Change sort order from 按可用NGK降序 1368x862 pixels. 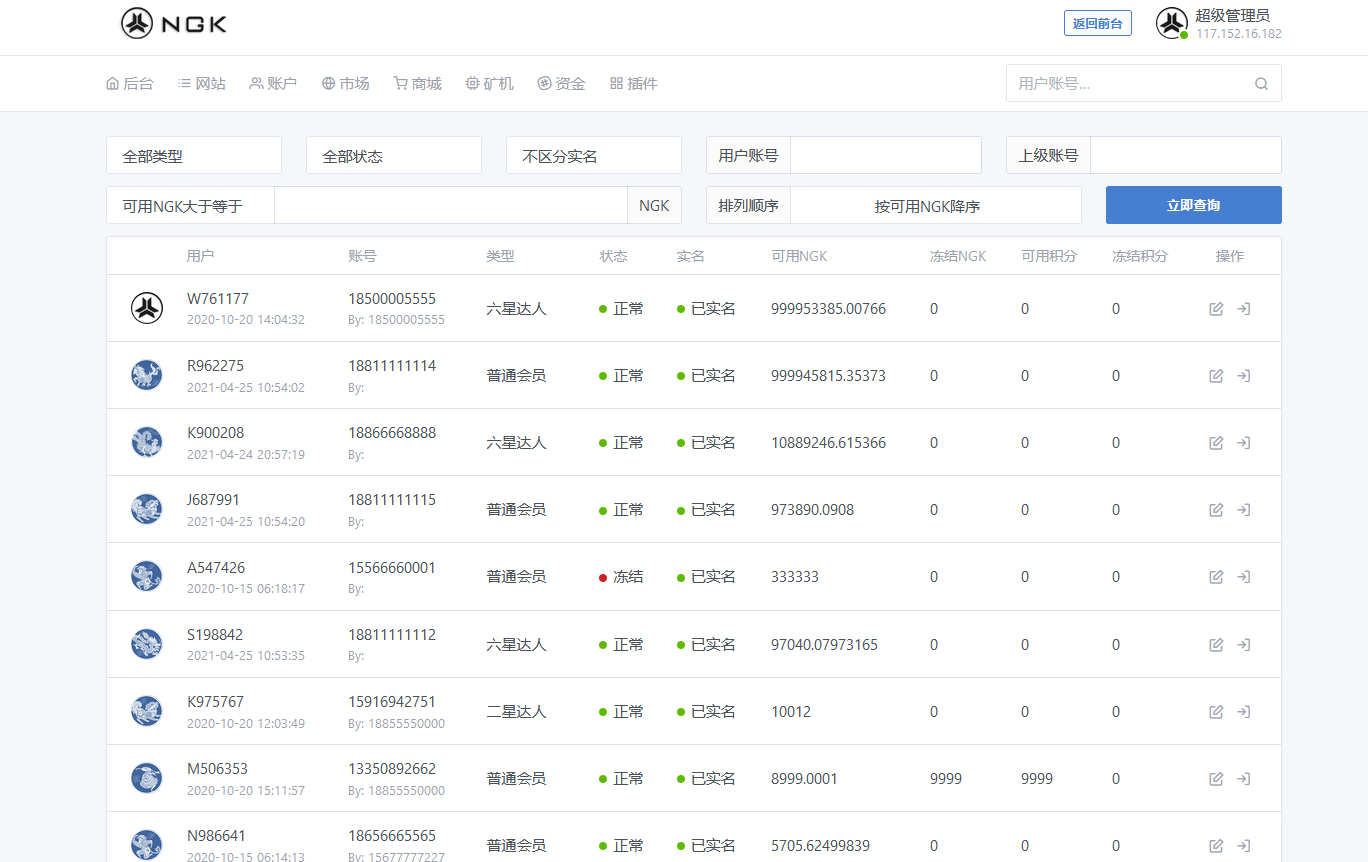pyautogui.click(x=935, y=206)
